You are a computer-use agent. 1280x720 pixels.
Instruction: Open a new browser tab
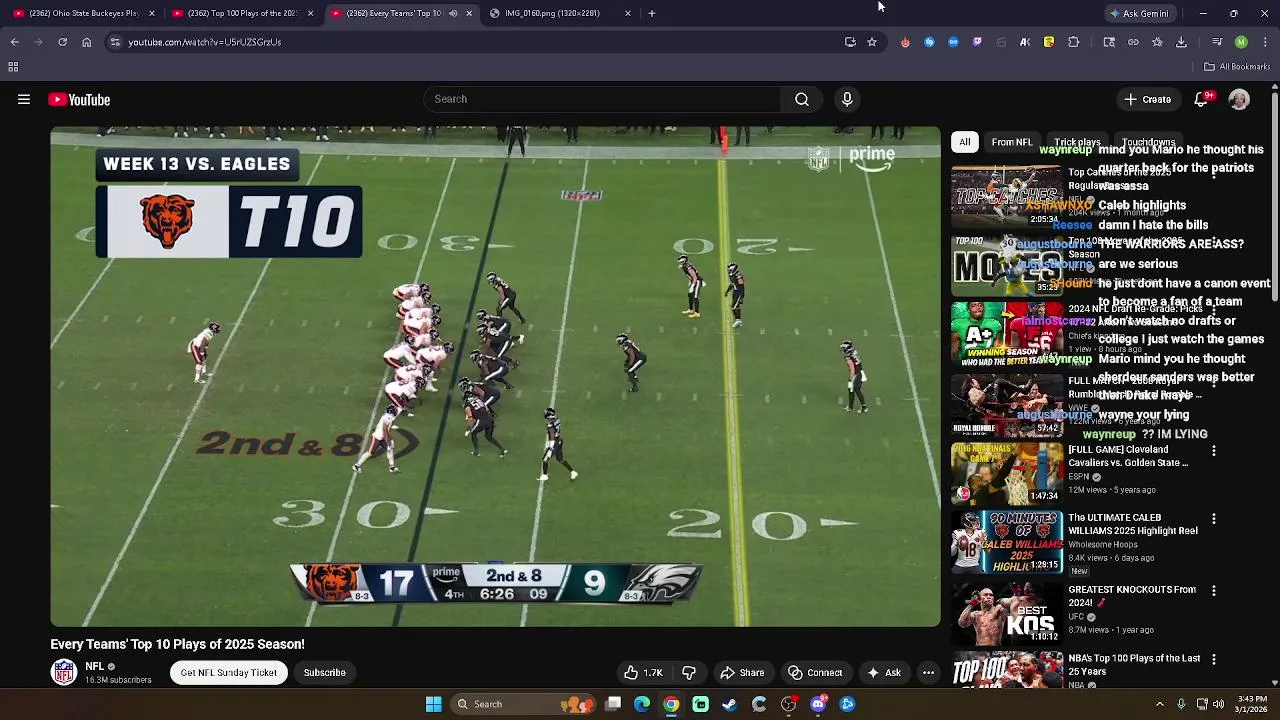652,13
